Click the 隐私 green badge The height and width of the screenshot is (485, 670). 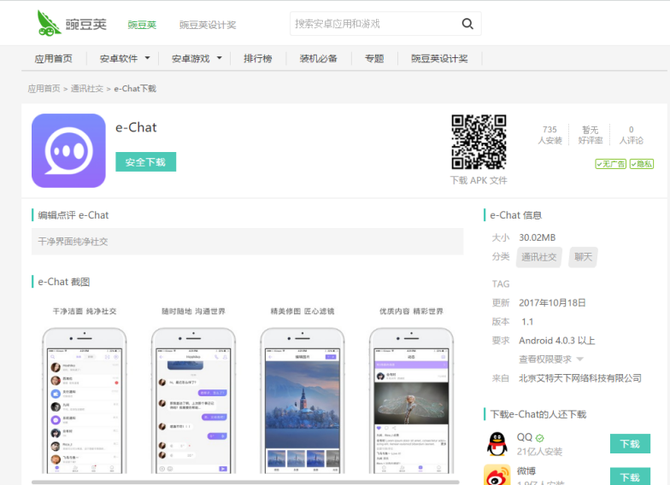(x=641, y=164)
